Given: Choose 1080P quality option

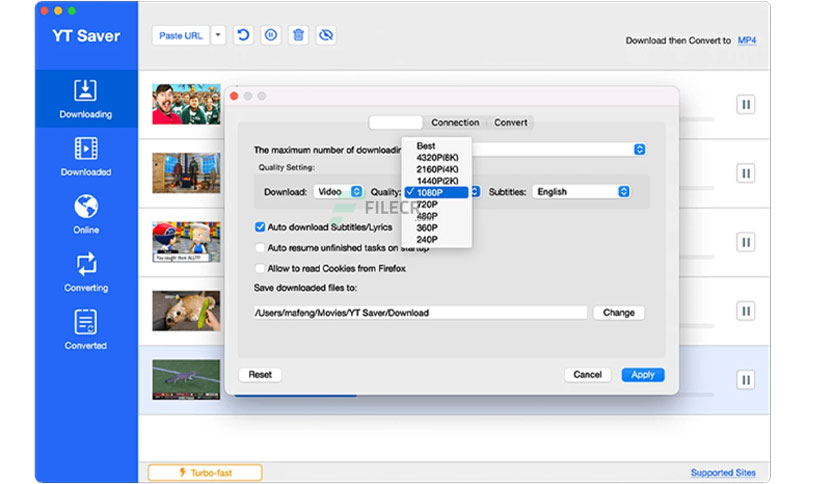Looking at the screenshot, I should click(x=436, y=192).
